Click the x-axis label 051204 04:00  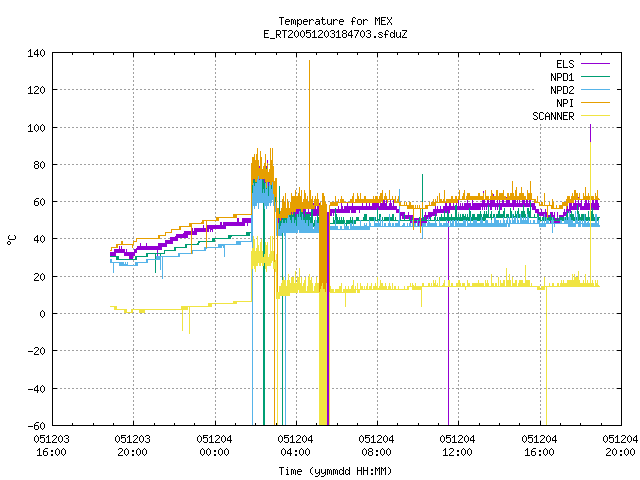[296, 446]
